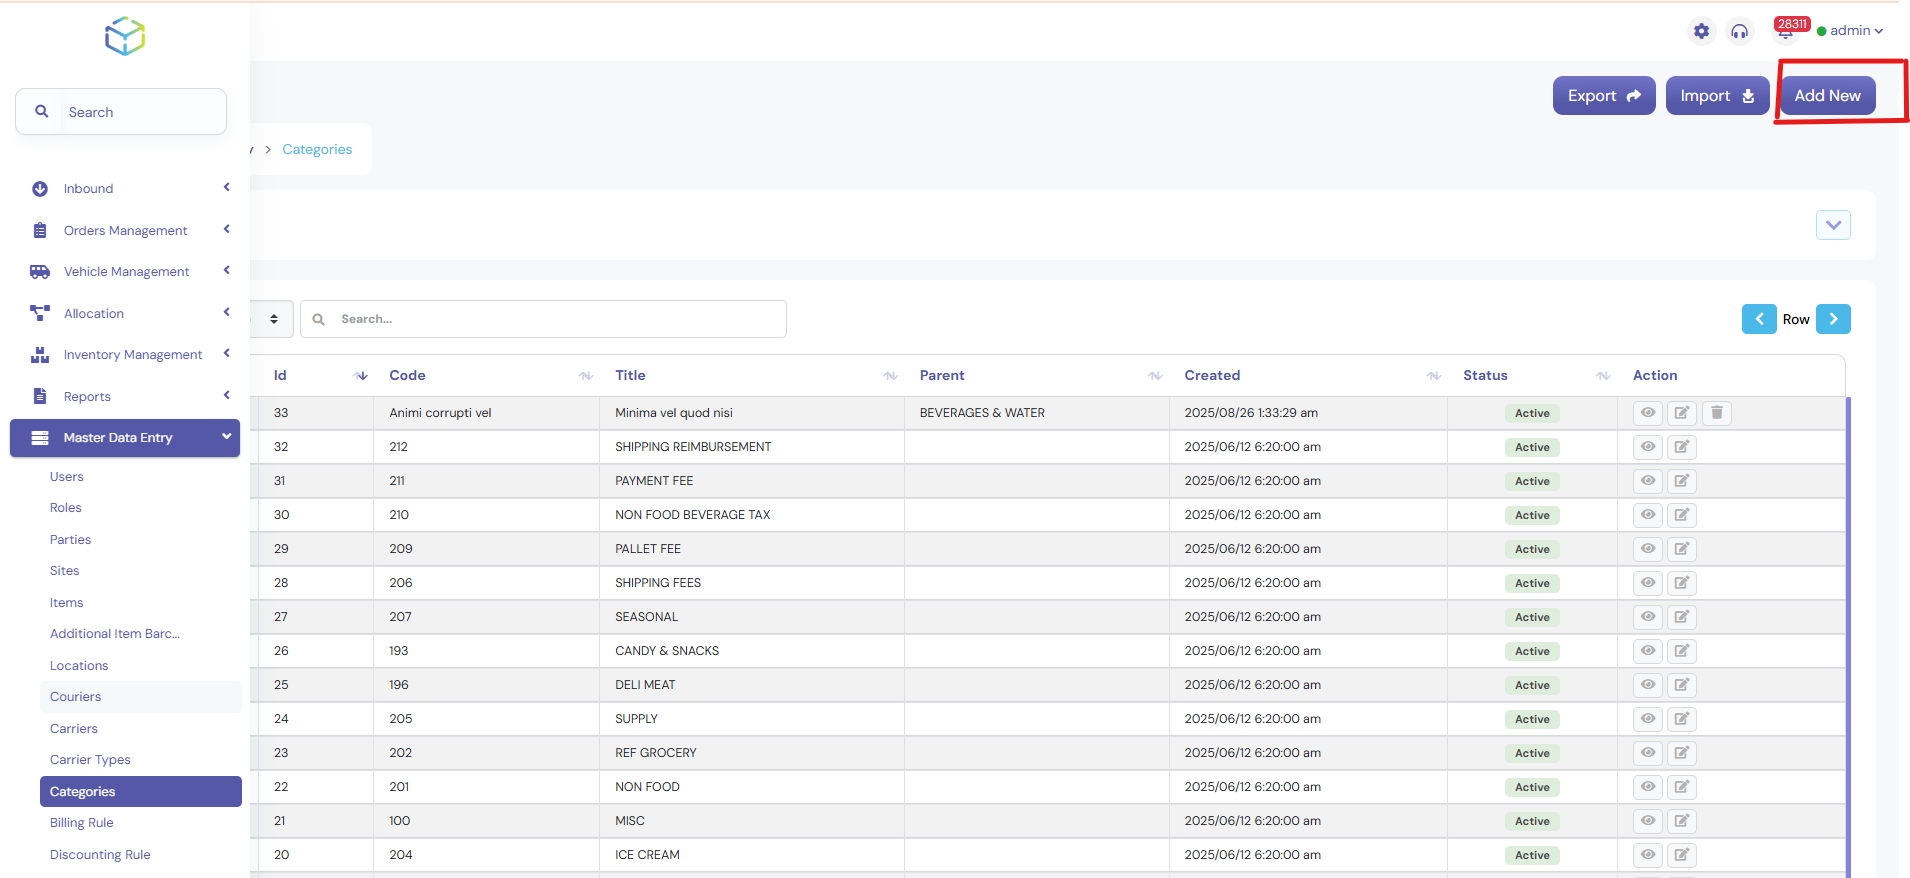This screenshot has width=1910, height=878.
Task: Open the notifications bell with 28311 badge
Action: click(x=1785, y=32)
